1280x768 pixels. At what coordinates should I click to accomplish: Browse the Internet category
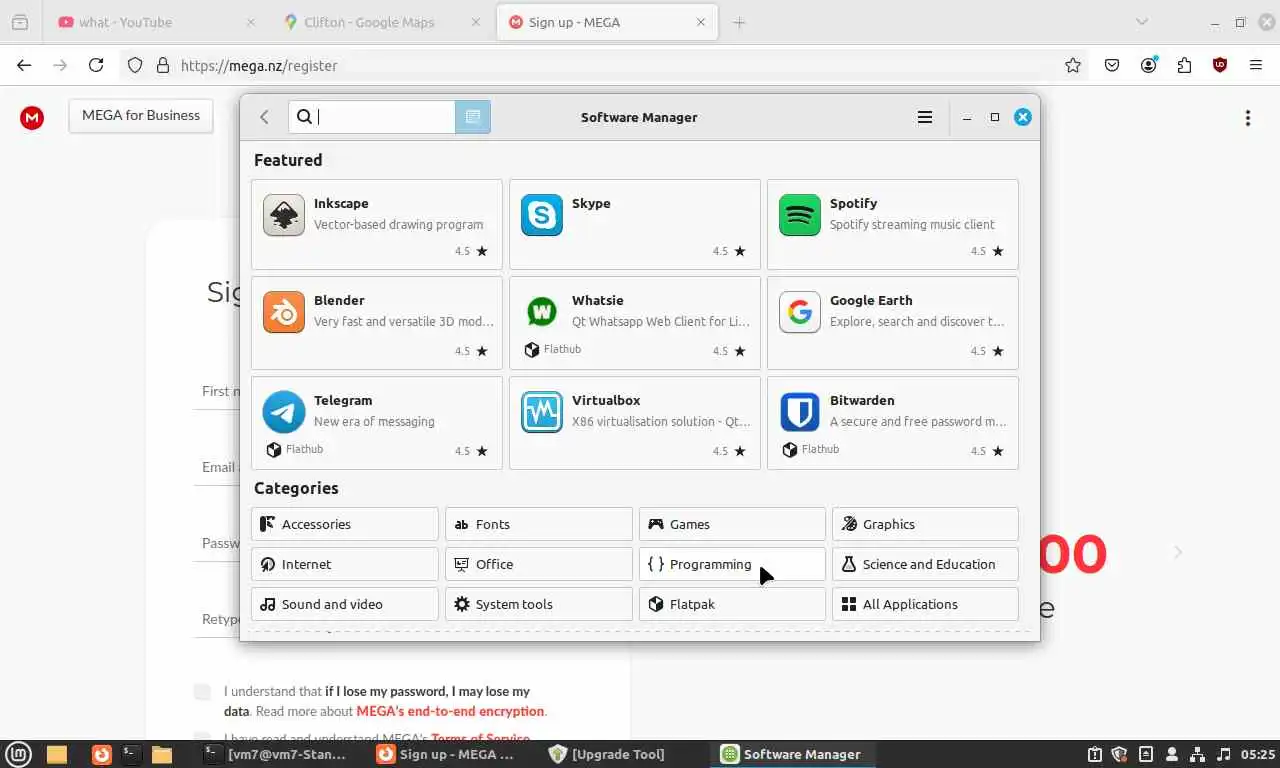(x=345, y=564)
